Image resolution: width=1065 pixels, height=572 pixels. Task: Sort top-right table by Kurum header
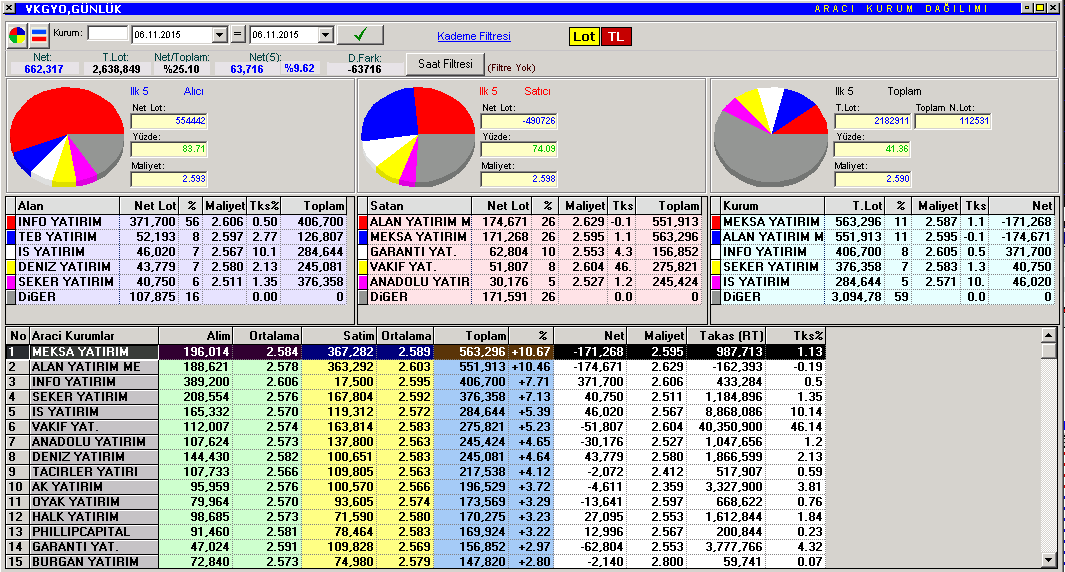(x=772, y=206)
